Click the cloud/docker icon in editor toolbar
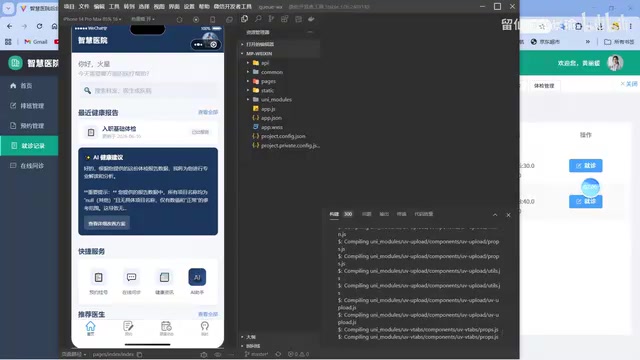Screen dimensions: 640x360 (311, 19)
